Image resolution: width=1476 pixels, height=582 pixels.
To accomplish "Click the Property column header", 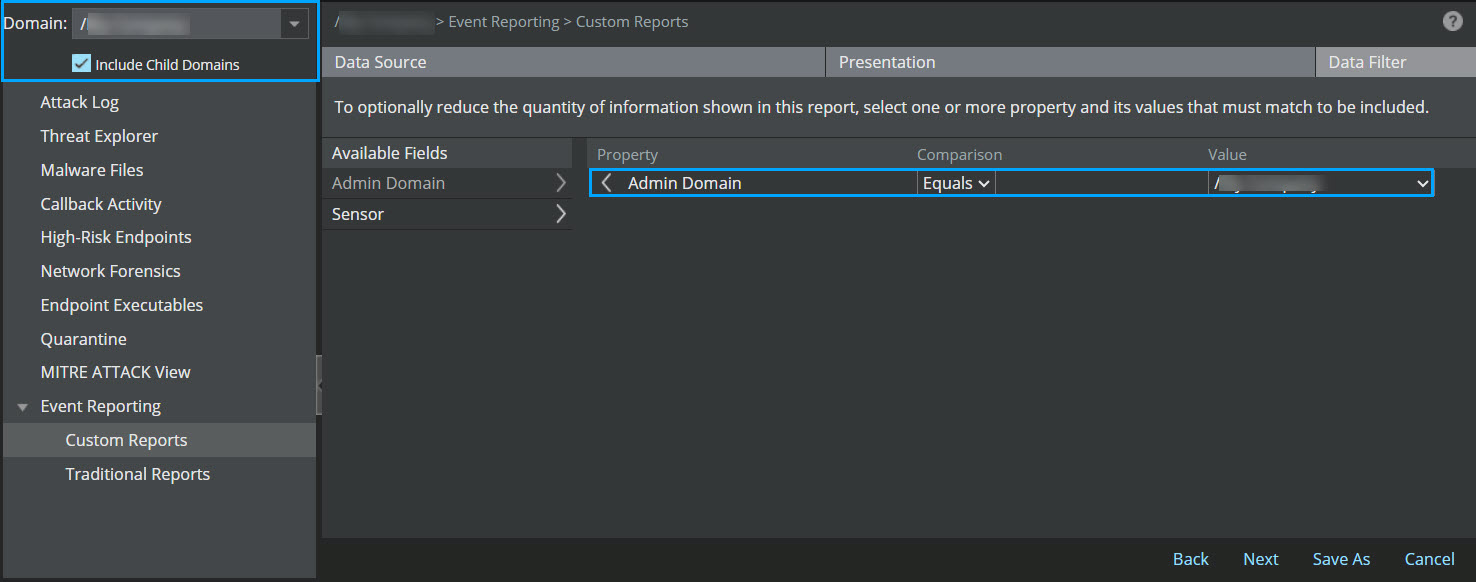I will pyautogui.click(x=628, y=154).
